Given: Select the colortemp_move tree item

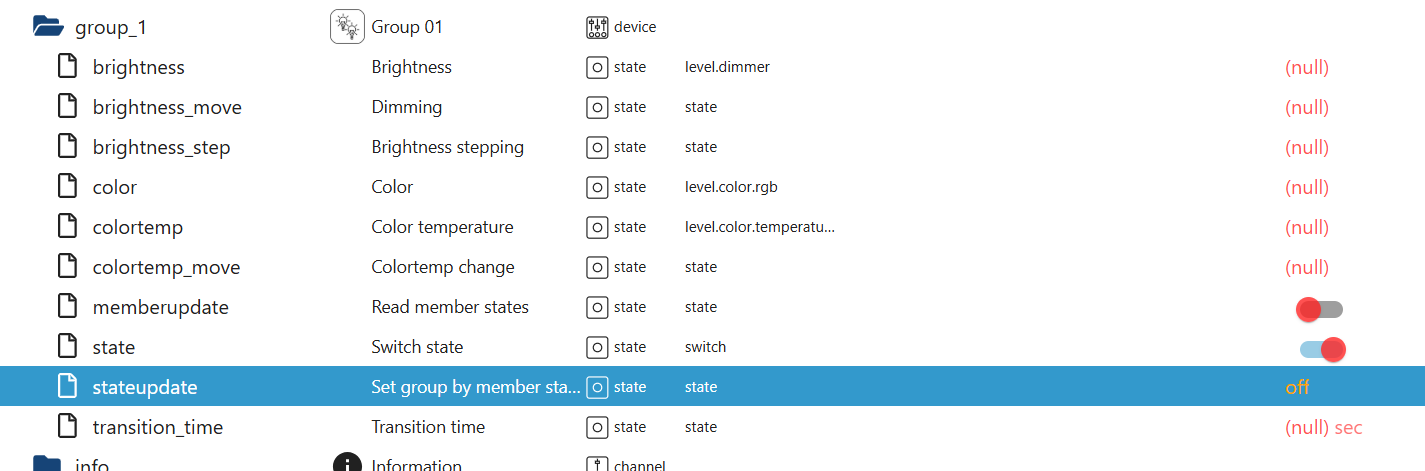Looking at the screenshot, I should 166,267.
